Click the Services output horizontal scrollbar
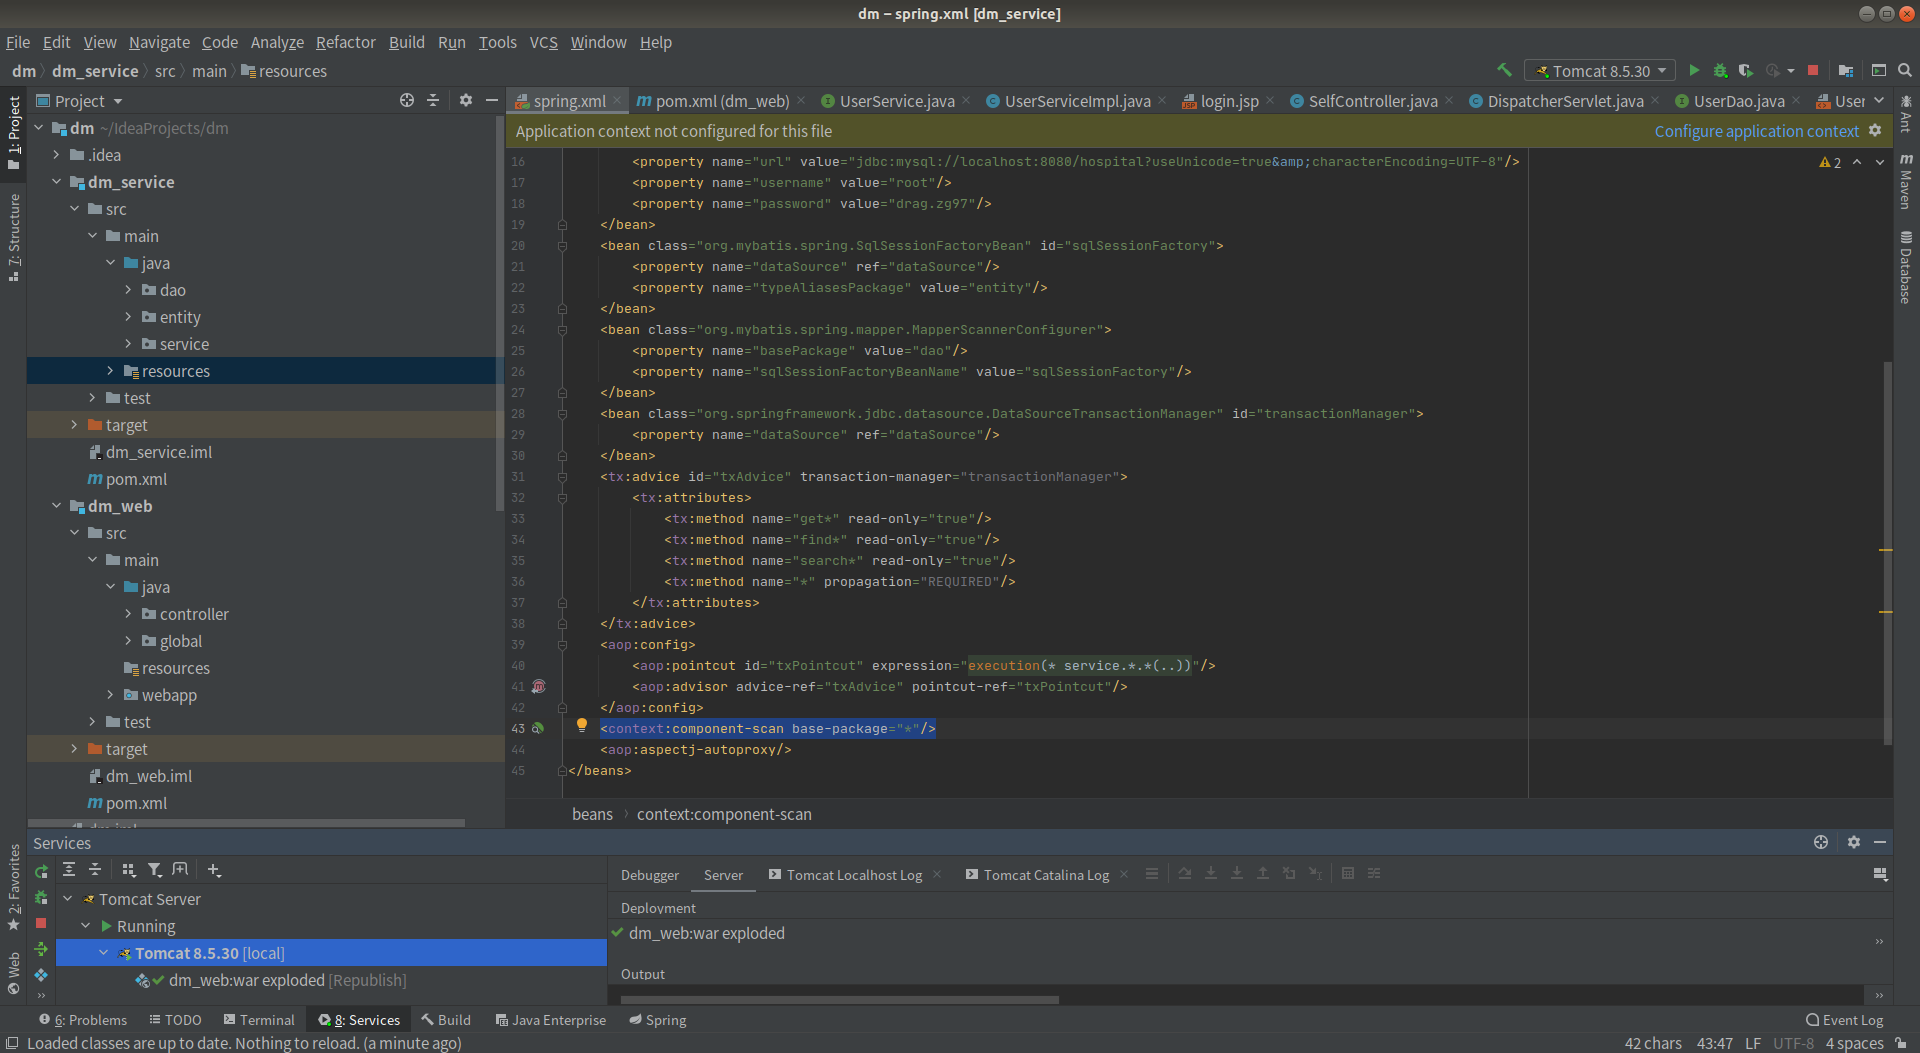Image resolution: width=1920 pixels, height=1053 pixels. click(839, 999)
